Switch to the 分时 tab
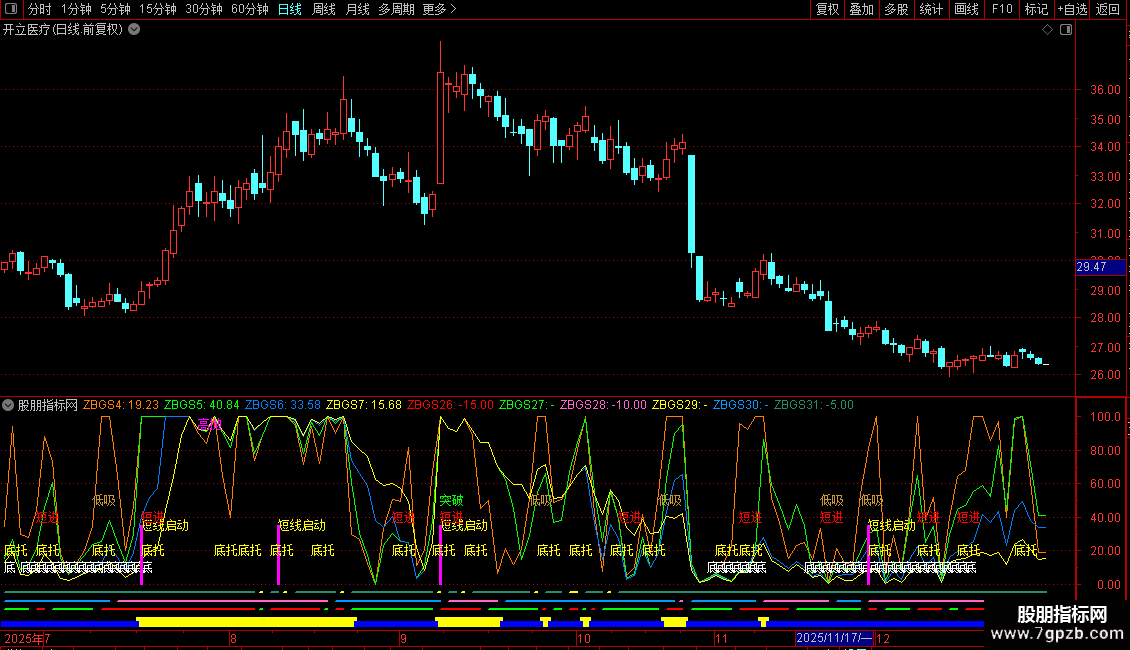 pyautogui.click(x=40, y=9)
